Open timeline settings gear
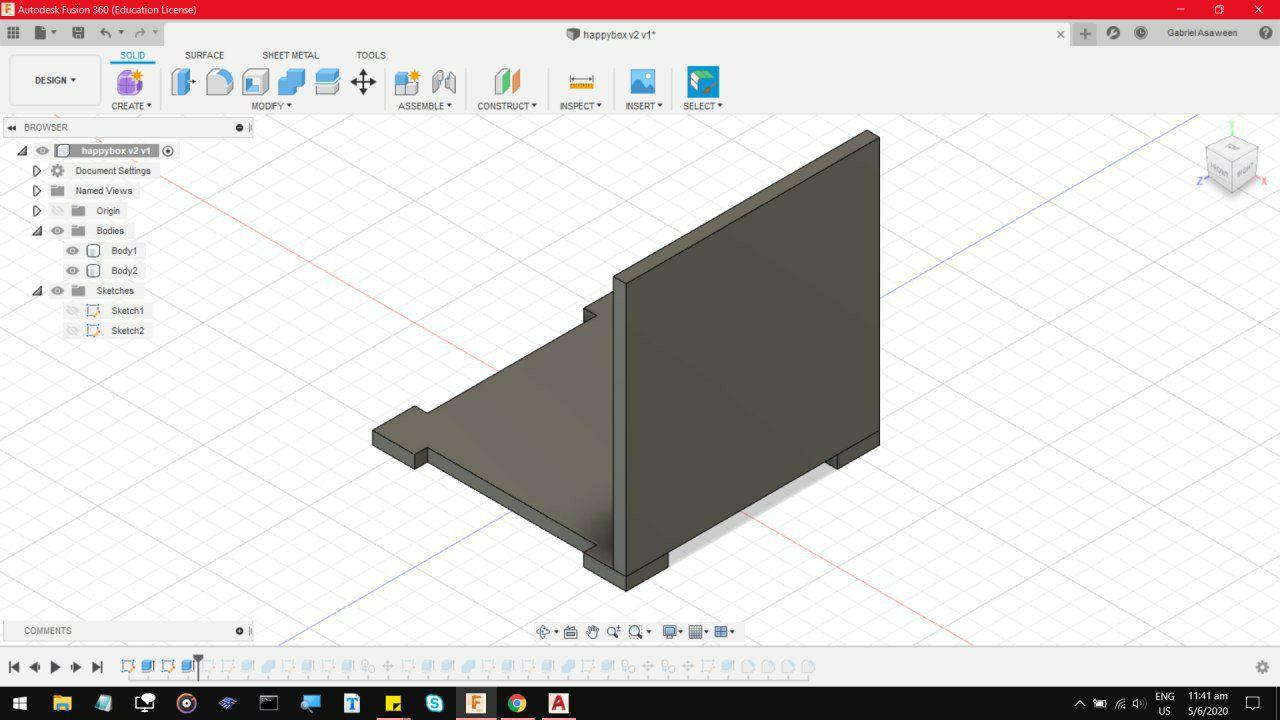This screenshot has height=720, width=1280. [1262, 667]
